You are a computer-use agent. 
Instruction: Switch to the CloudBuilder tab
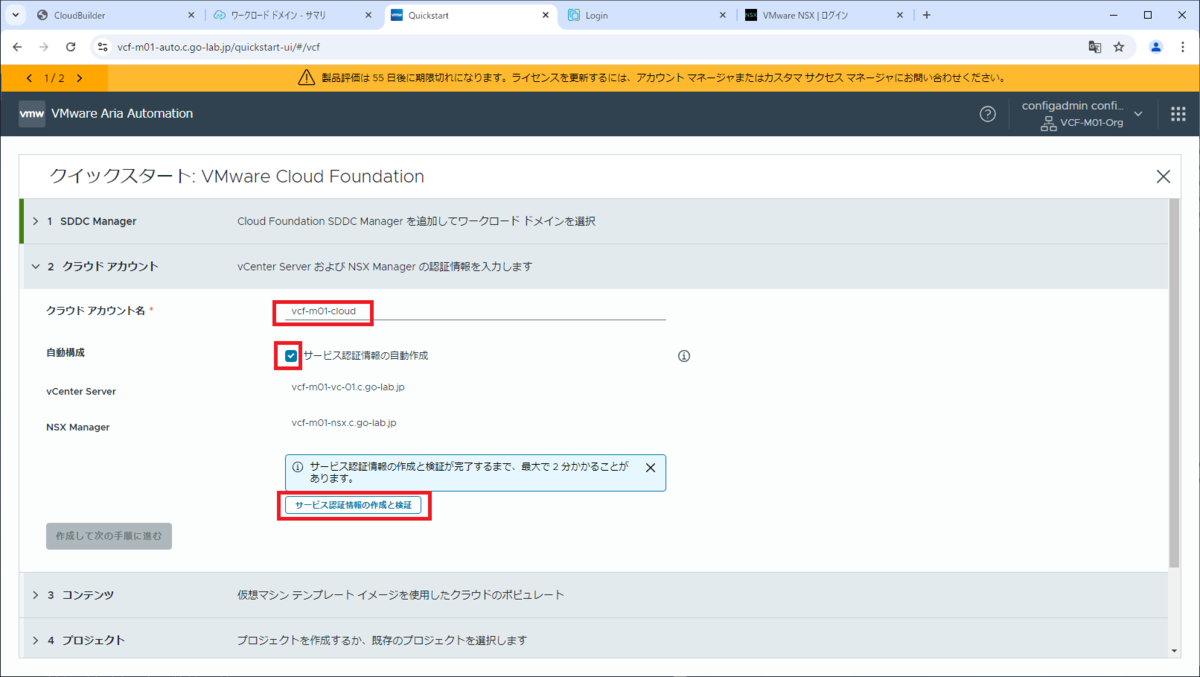point(115,15)
